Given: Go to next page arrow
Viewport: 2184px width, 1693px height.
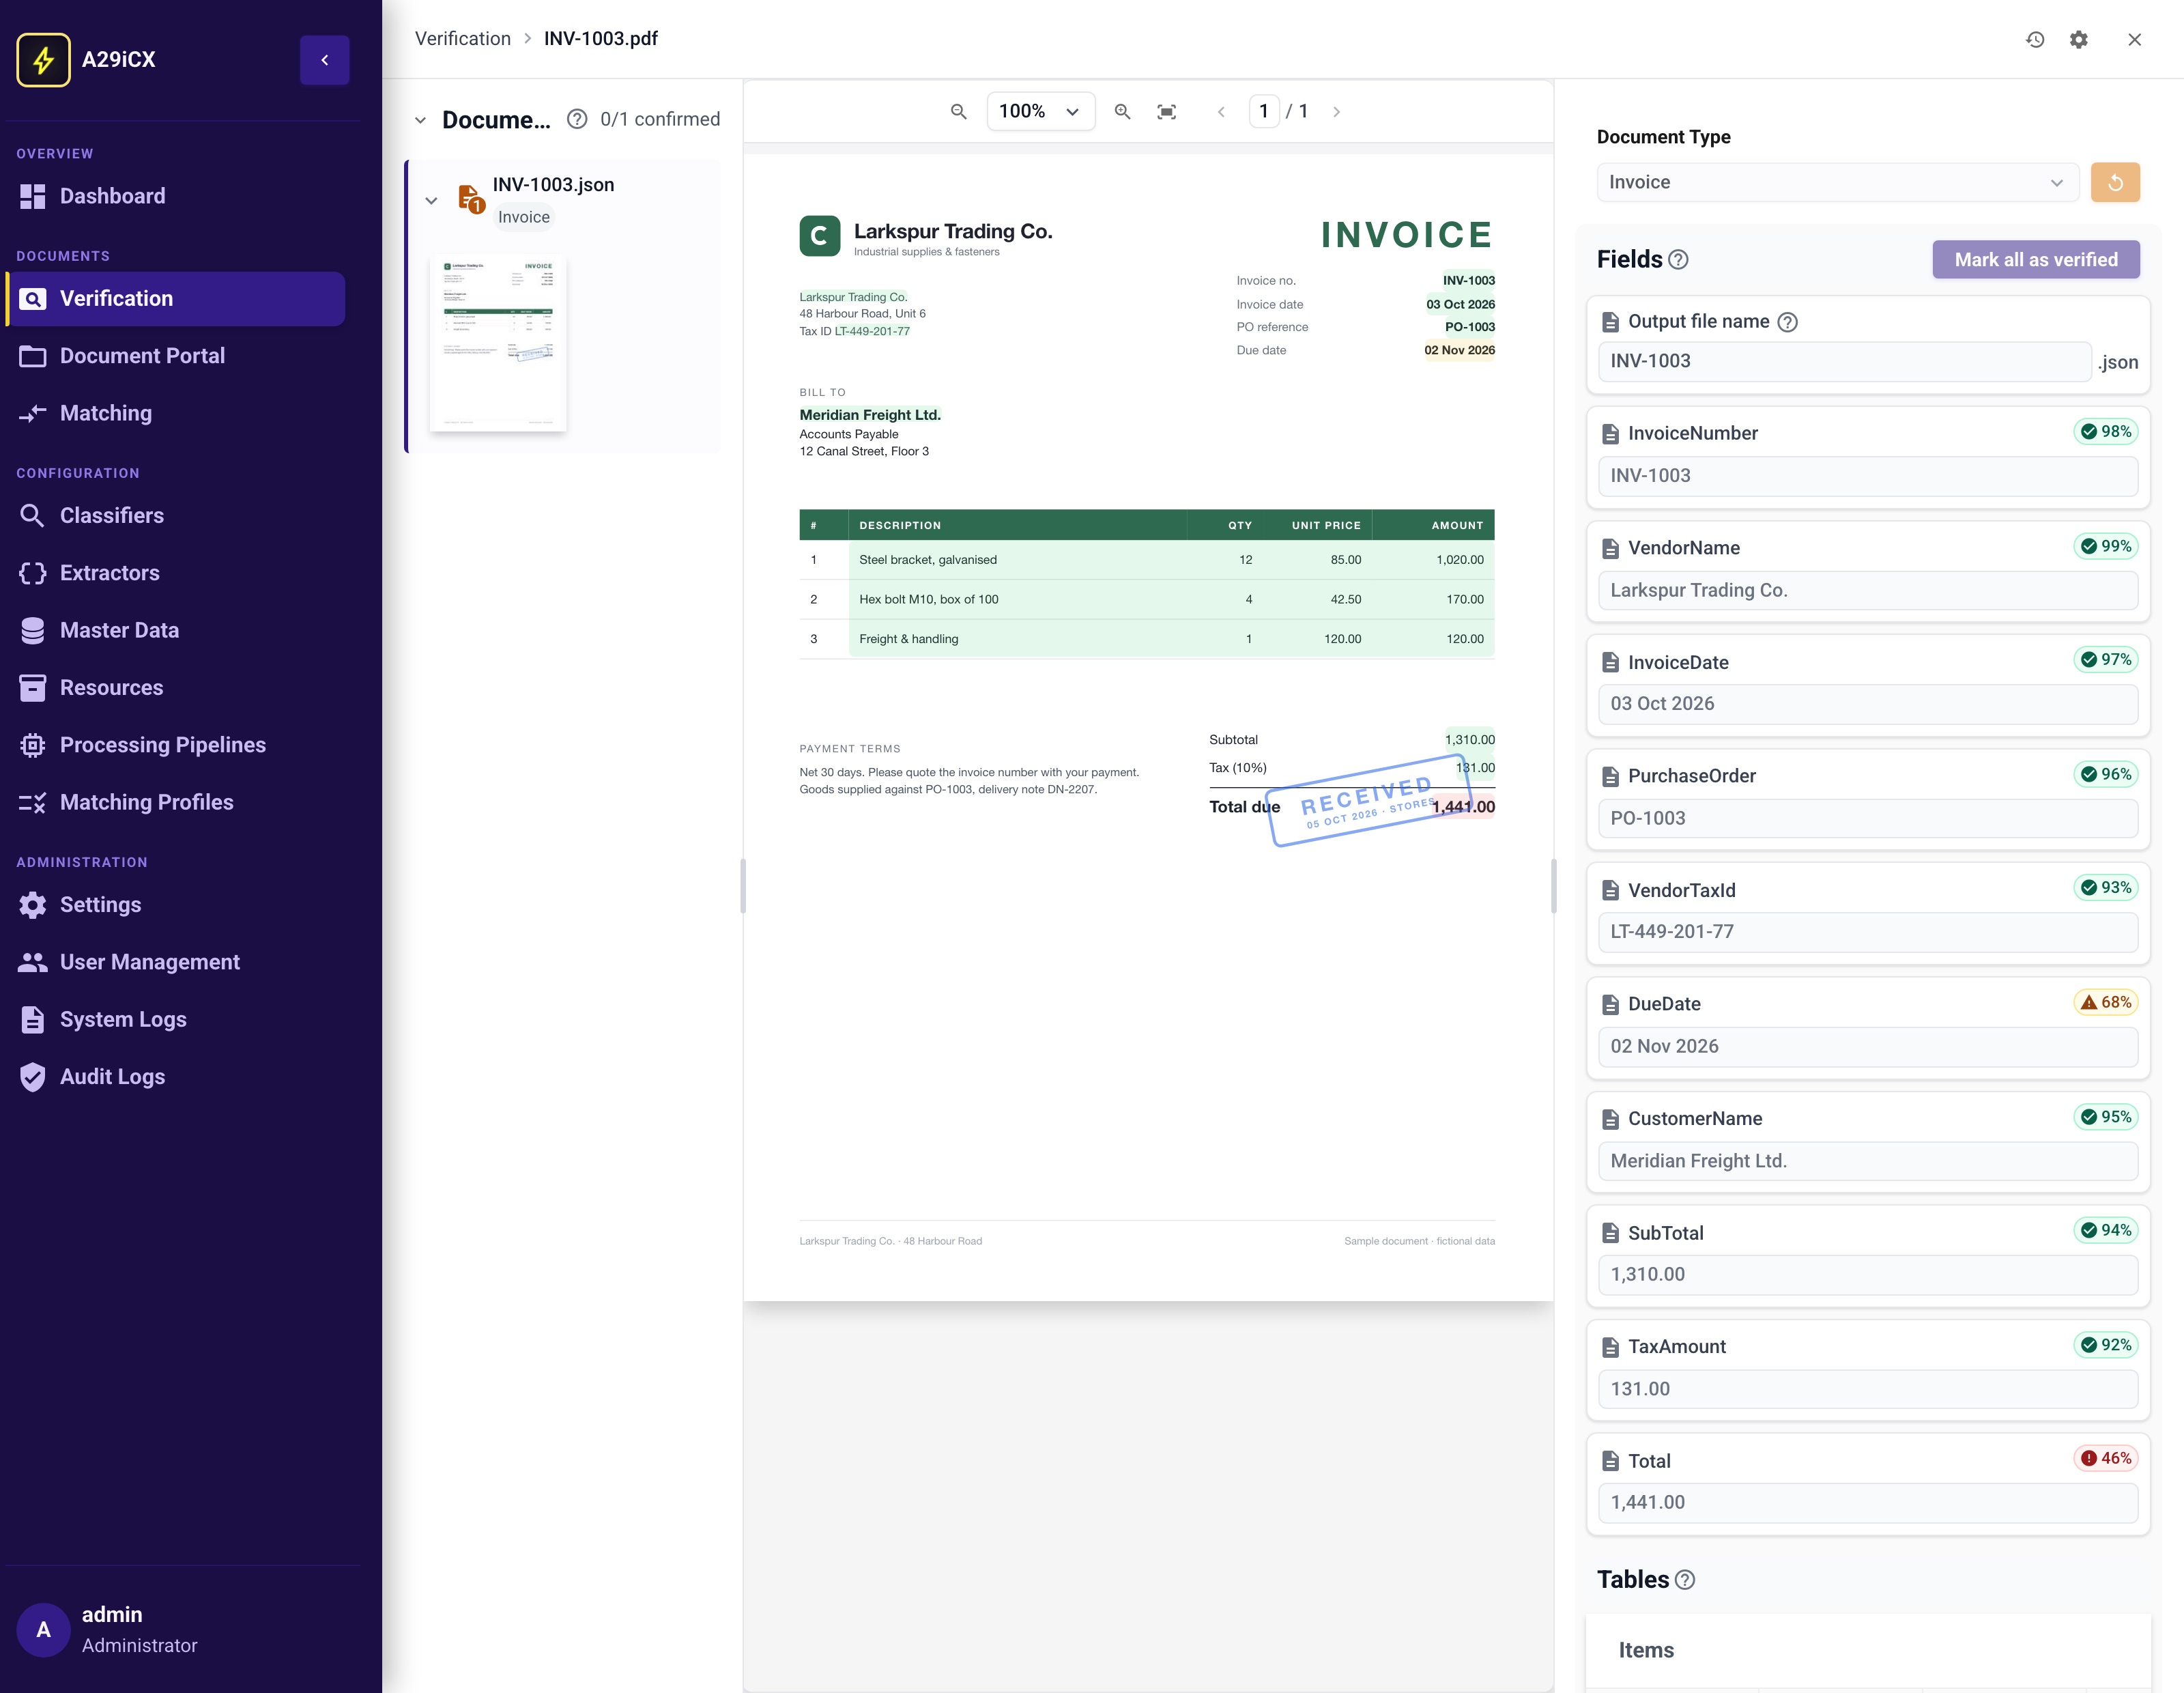Looking at the screenshot, I should (x=1336, y=111).
